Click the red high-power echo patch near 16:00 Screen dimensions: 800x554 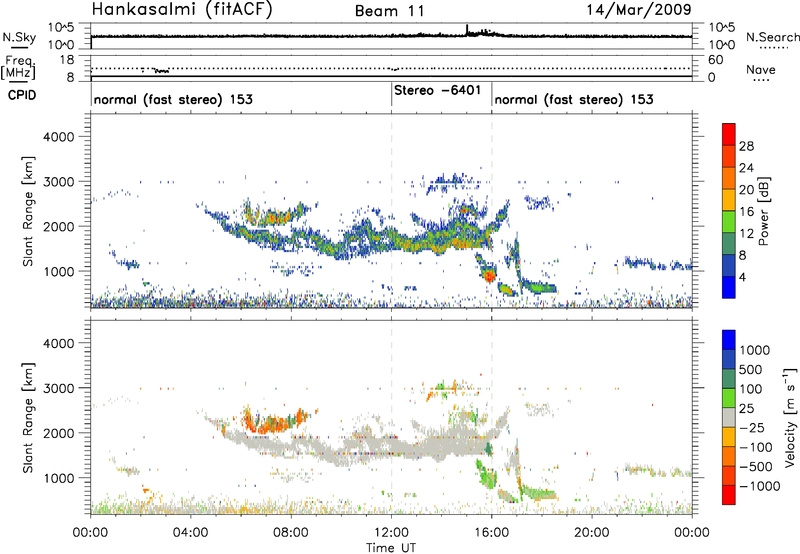click(x=489, y=276)
